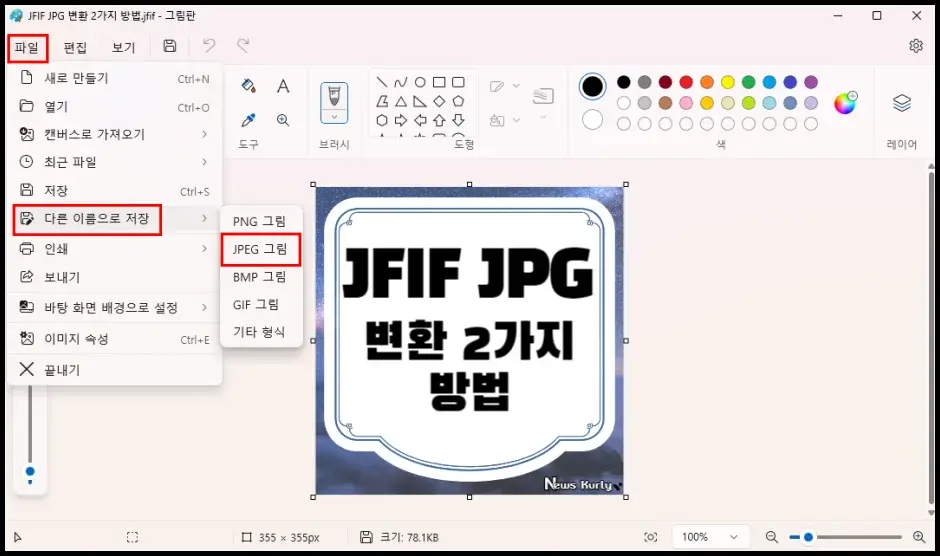Click the zoom in magnifier
The image size is (940, 556).
click(x=918, y=537)
